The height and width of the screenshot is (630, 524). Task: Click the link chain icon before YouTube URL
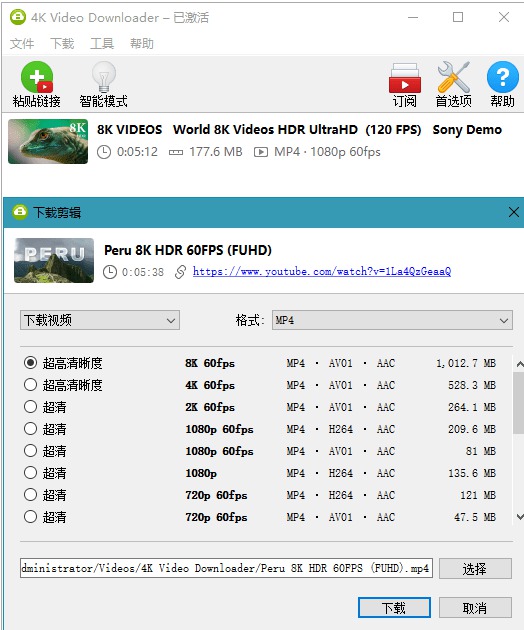tap(180, 272)
